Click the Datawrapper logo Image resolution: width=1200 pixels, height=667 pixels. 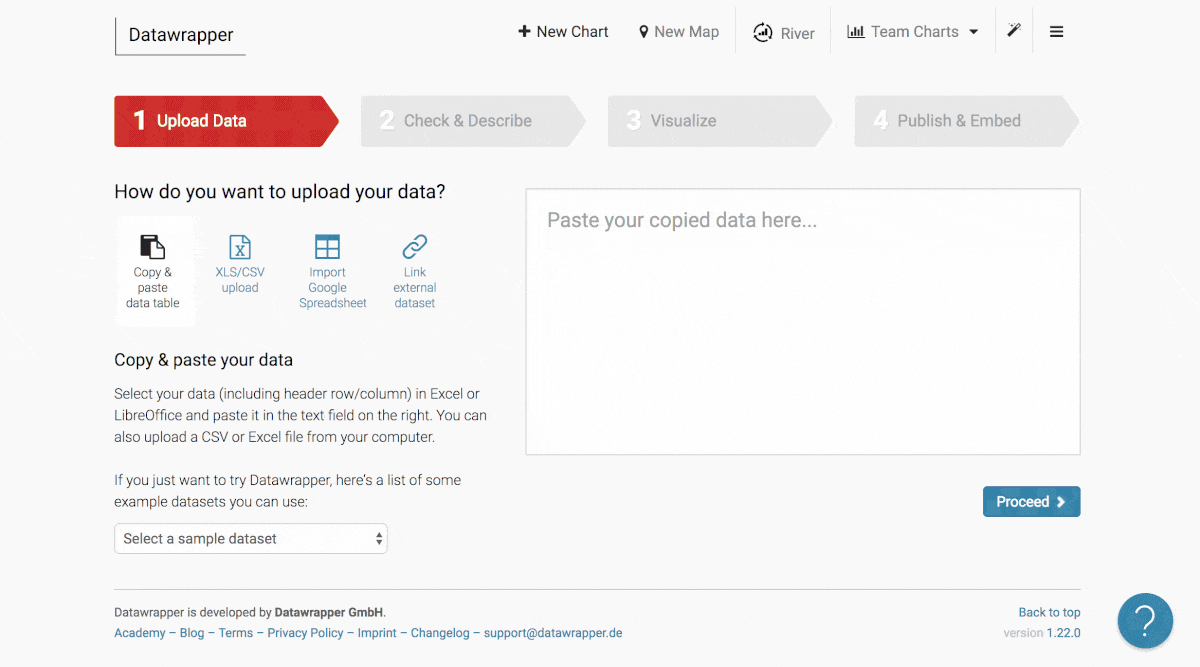(181, 35)
